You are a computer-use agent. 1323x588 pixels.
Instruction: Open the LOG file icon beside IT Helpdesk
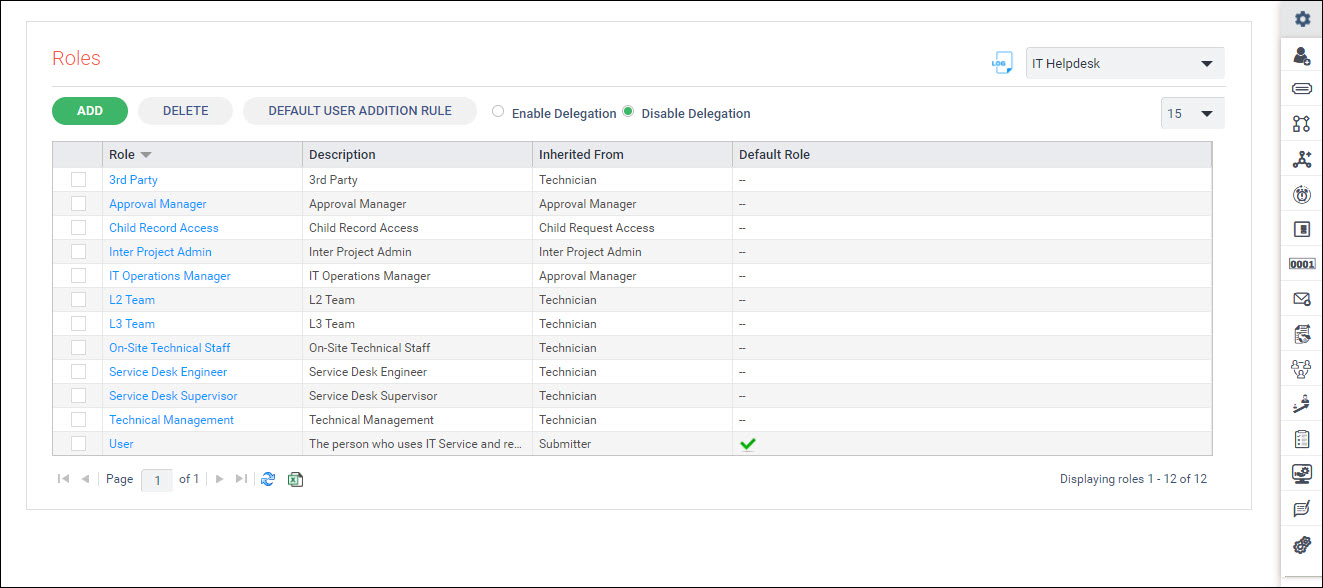click(1001, 63)
